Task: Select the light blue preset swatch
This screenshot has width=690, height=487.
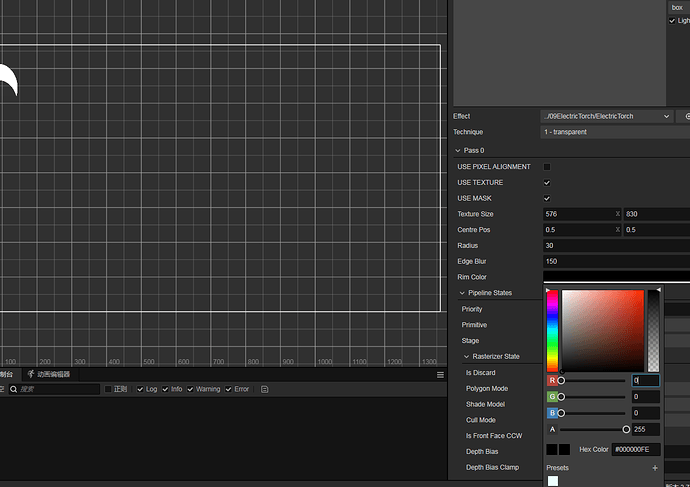Action: coord(553,481)
